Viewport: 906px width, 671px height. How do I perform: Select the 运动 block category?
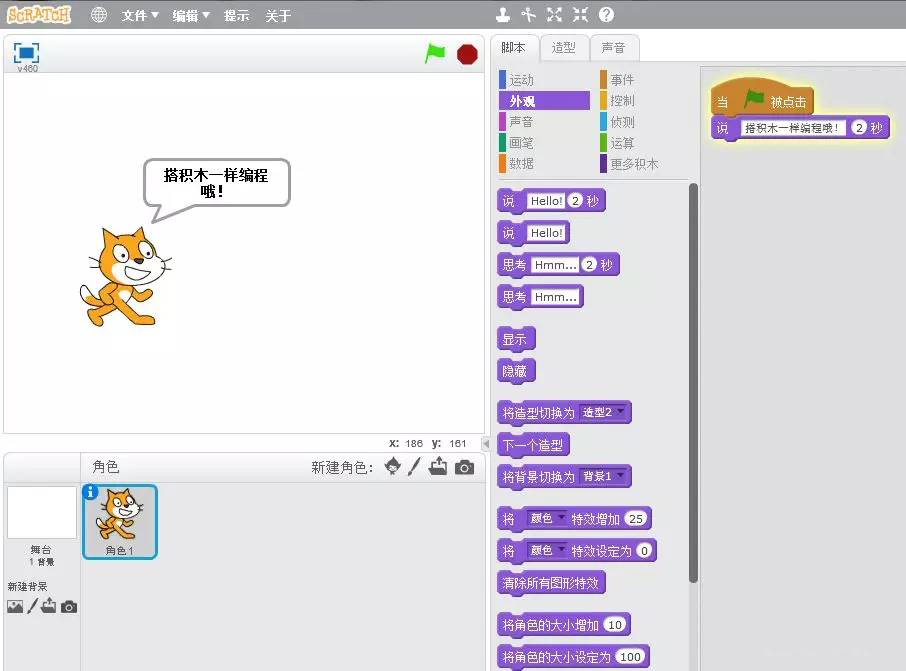(522, 80)
